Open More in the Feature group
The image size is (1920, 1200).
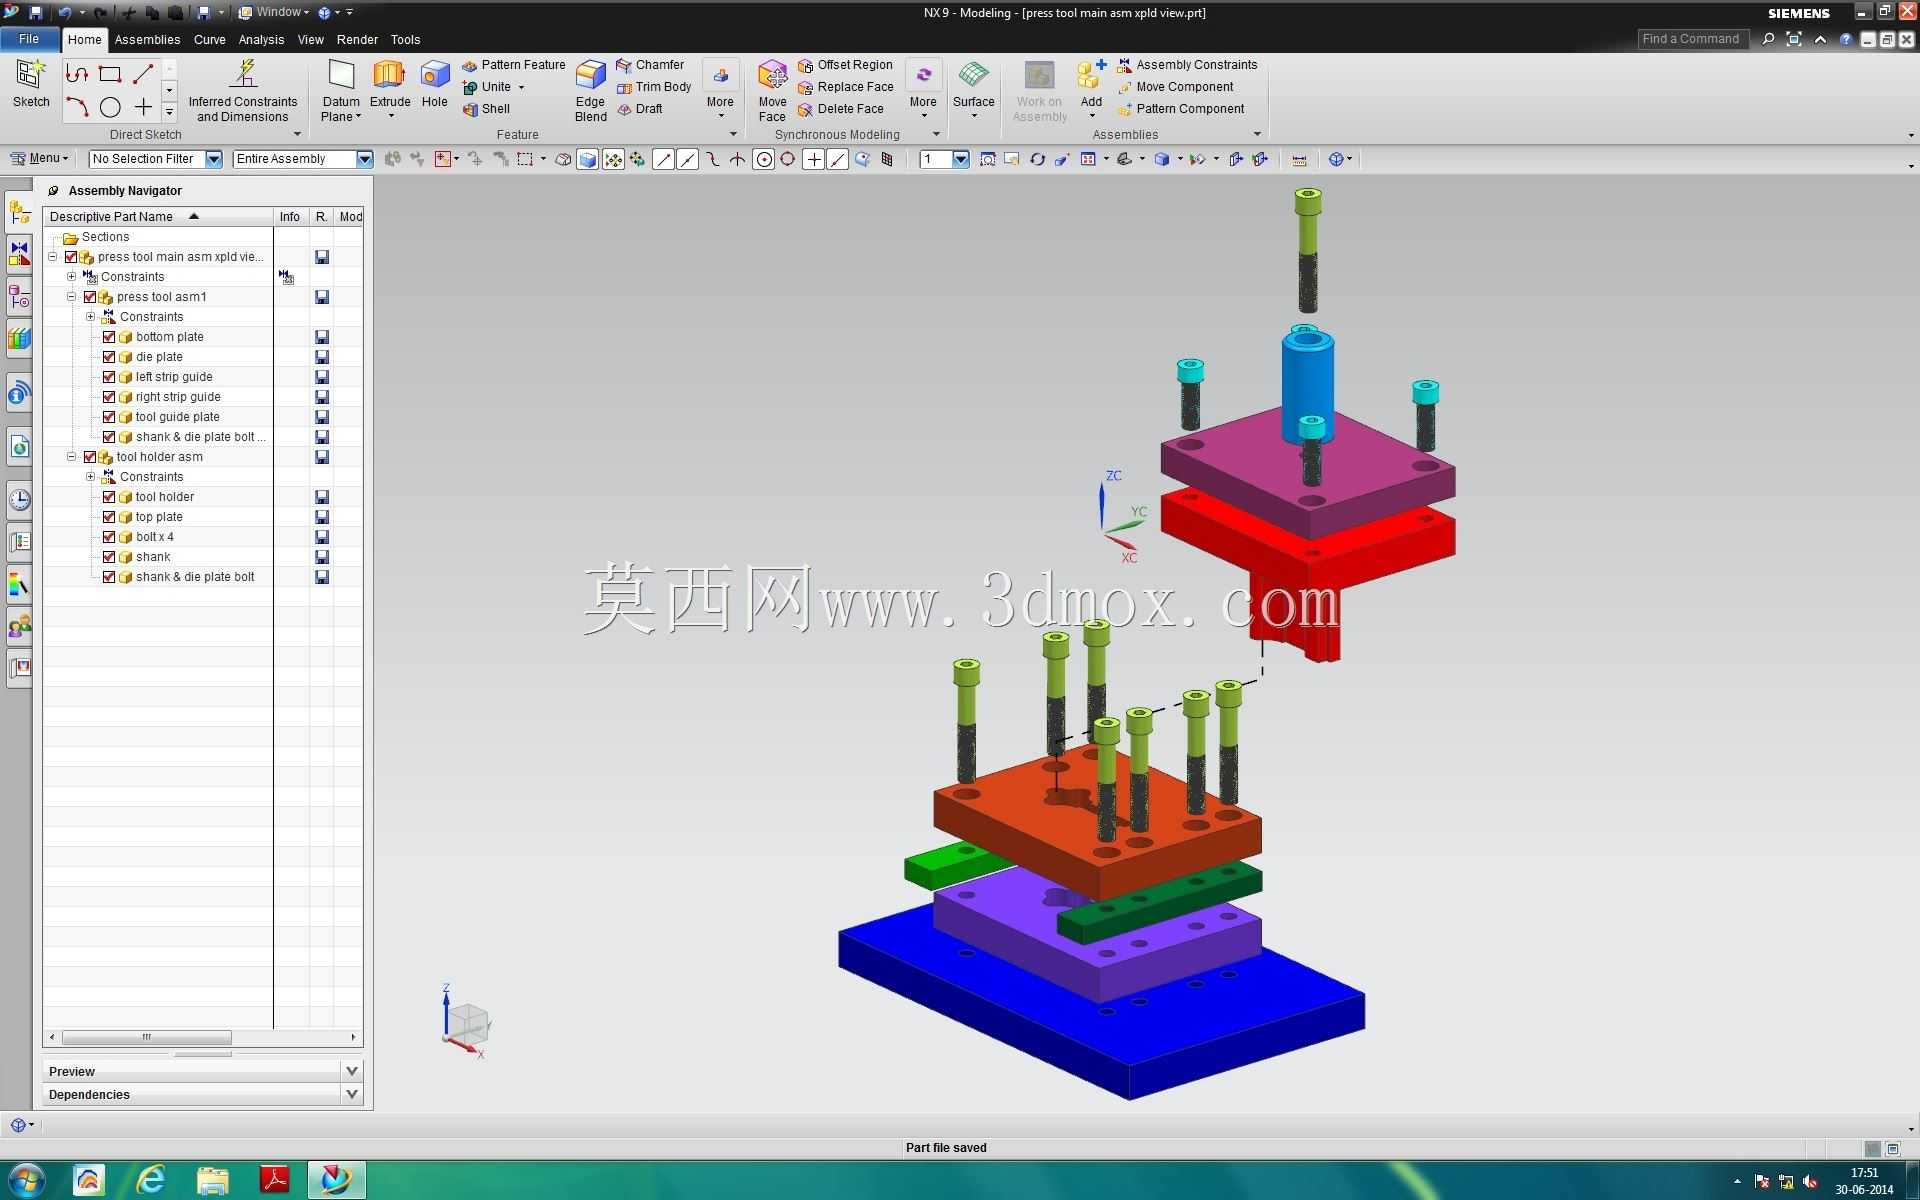coord(720,90)
